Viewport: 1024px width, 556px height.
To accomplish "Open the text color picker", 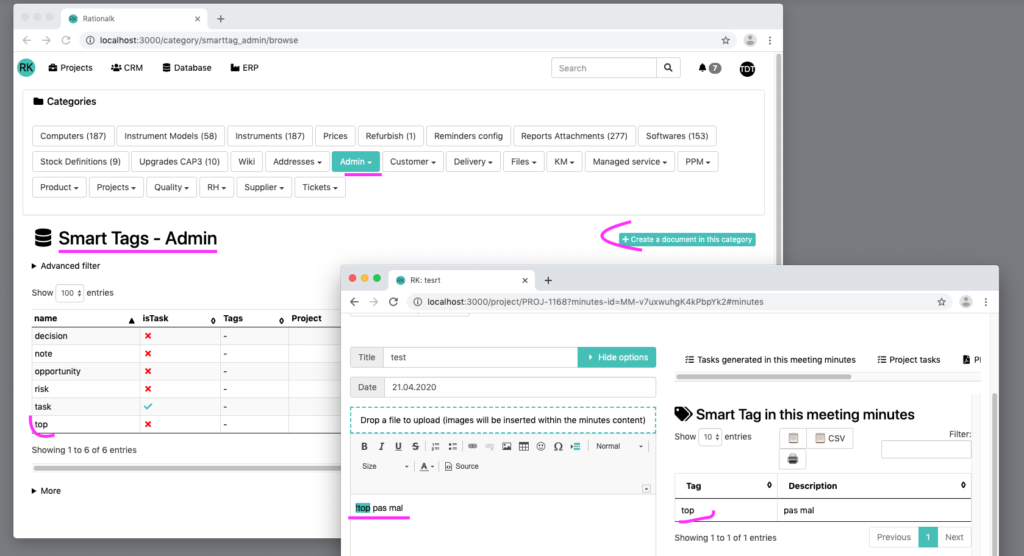I will (427, 466).
